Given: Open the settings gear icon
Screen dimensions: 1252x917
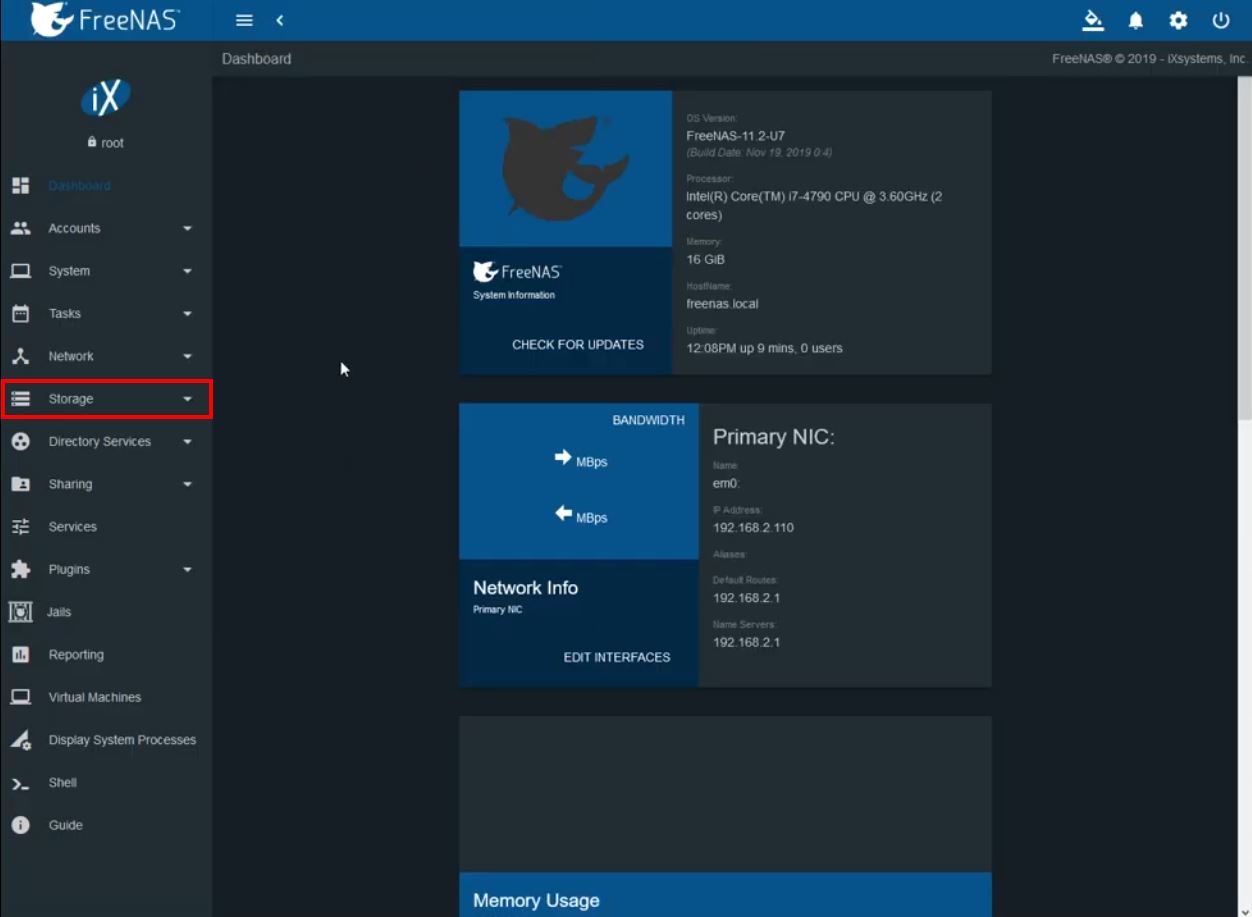Looking at the screenshot, I should (1178, 20).
